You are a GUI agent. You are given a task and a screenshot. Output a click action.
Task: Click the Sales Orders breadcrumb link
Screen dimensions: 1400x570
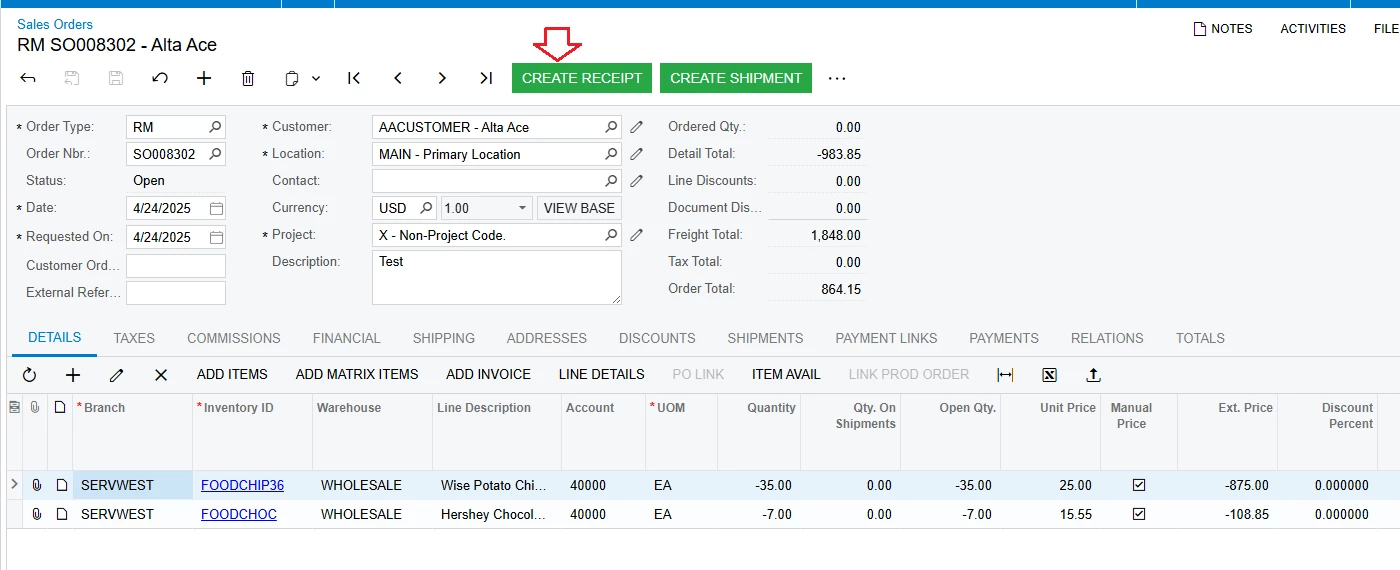(55, 24)
